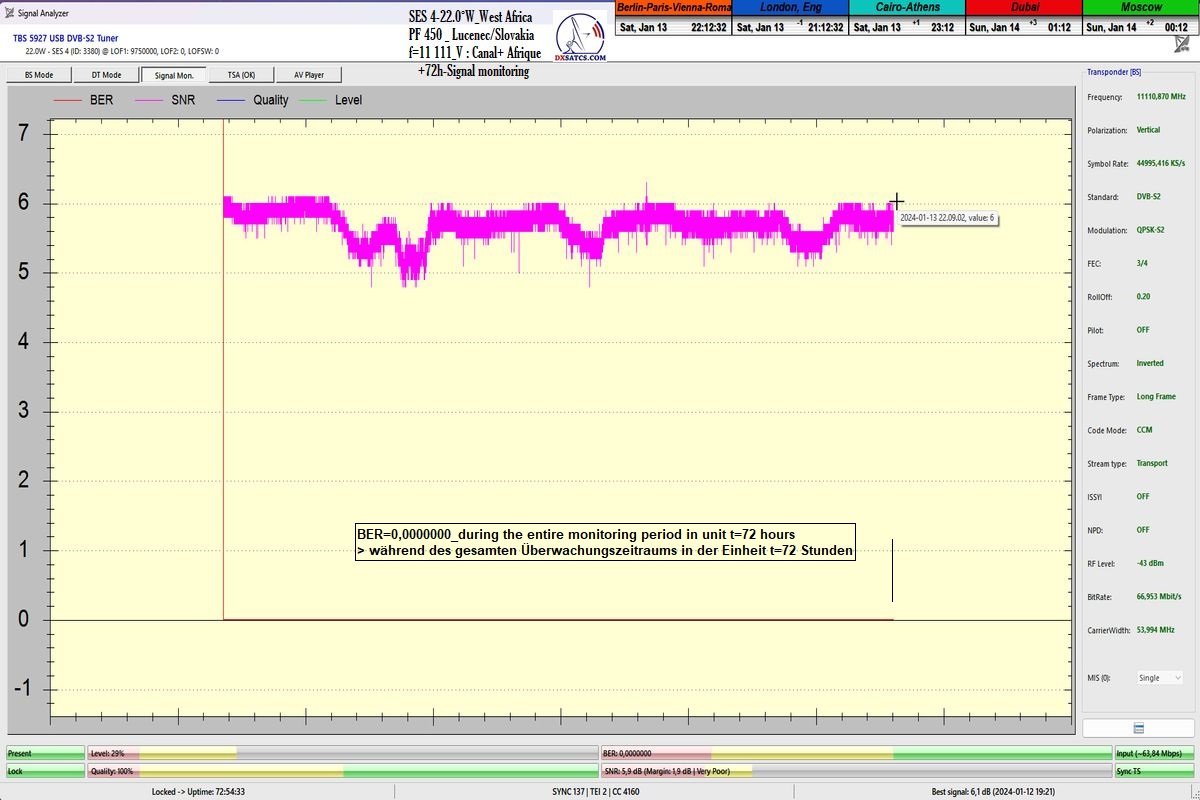The width and height of the screenshot is (1200, 800).
Task: Open the AV Player tab
Action: [308, 75]
